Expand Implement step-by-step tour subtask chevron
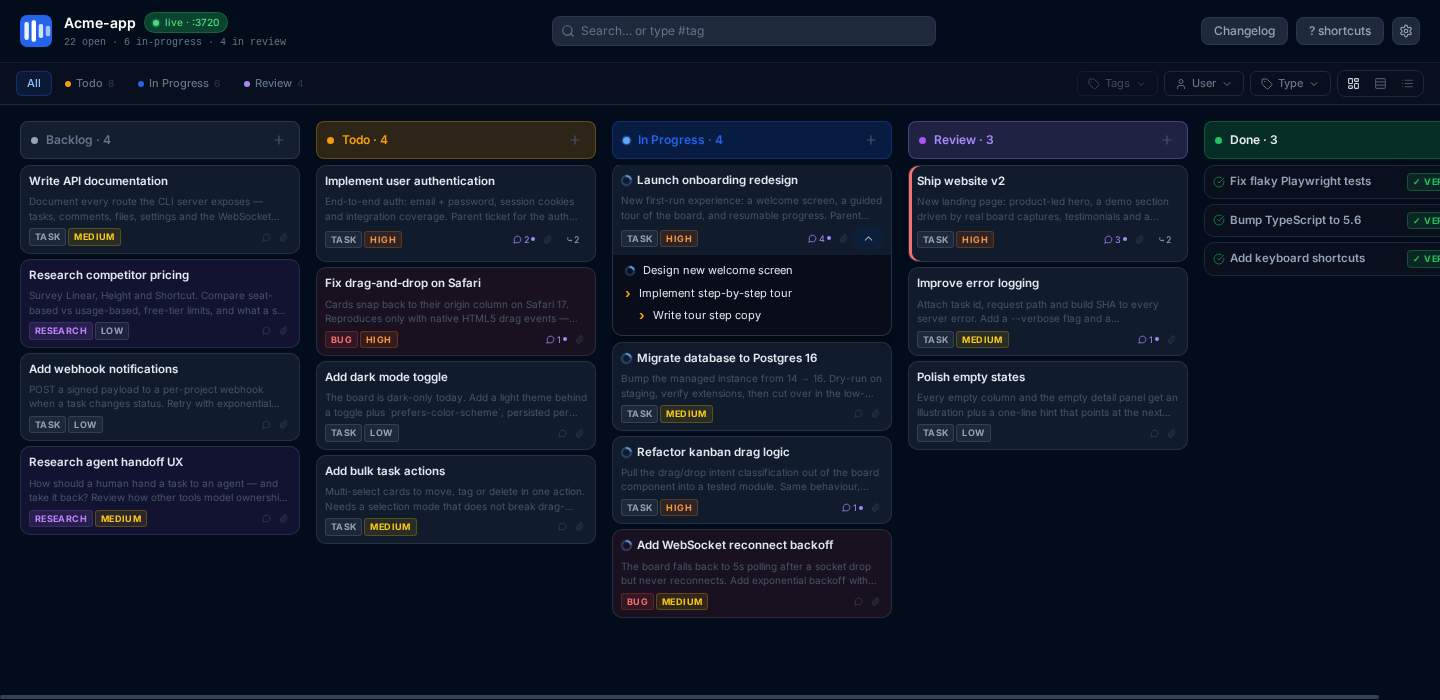1440x700 pixels. click(x=628, y=294)
